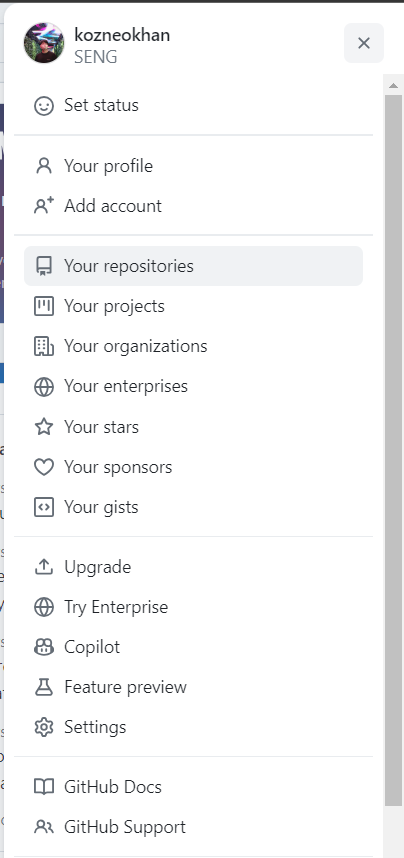This screenshot has width=404, height=858.
Task: Choose Try Enterprise menu entry
Action: tap(193, 607)
